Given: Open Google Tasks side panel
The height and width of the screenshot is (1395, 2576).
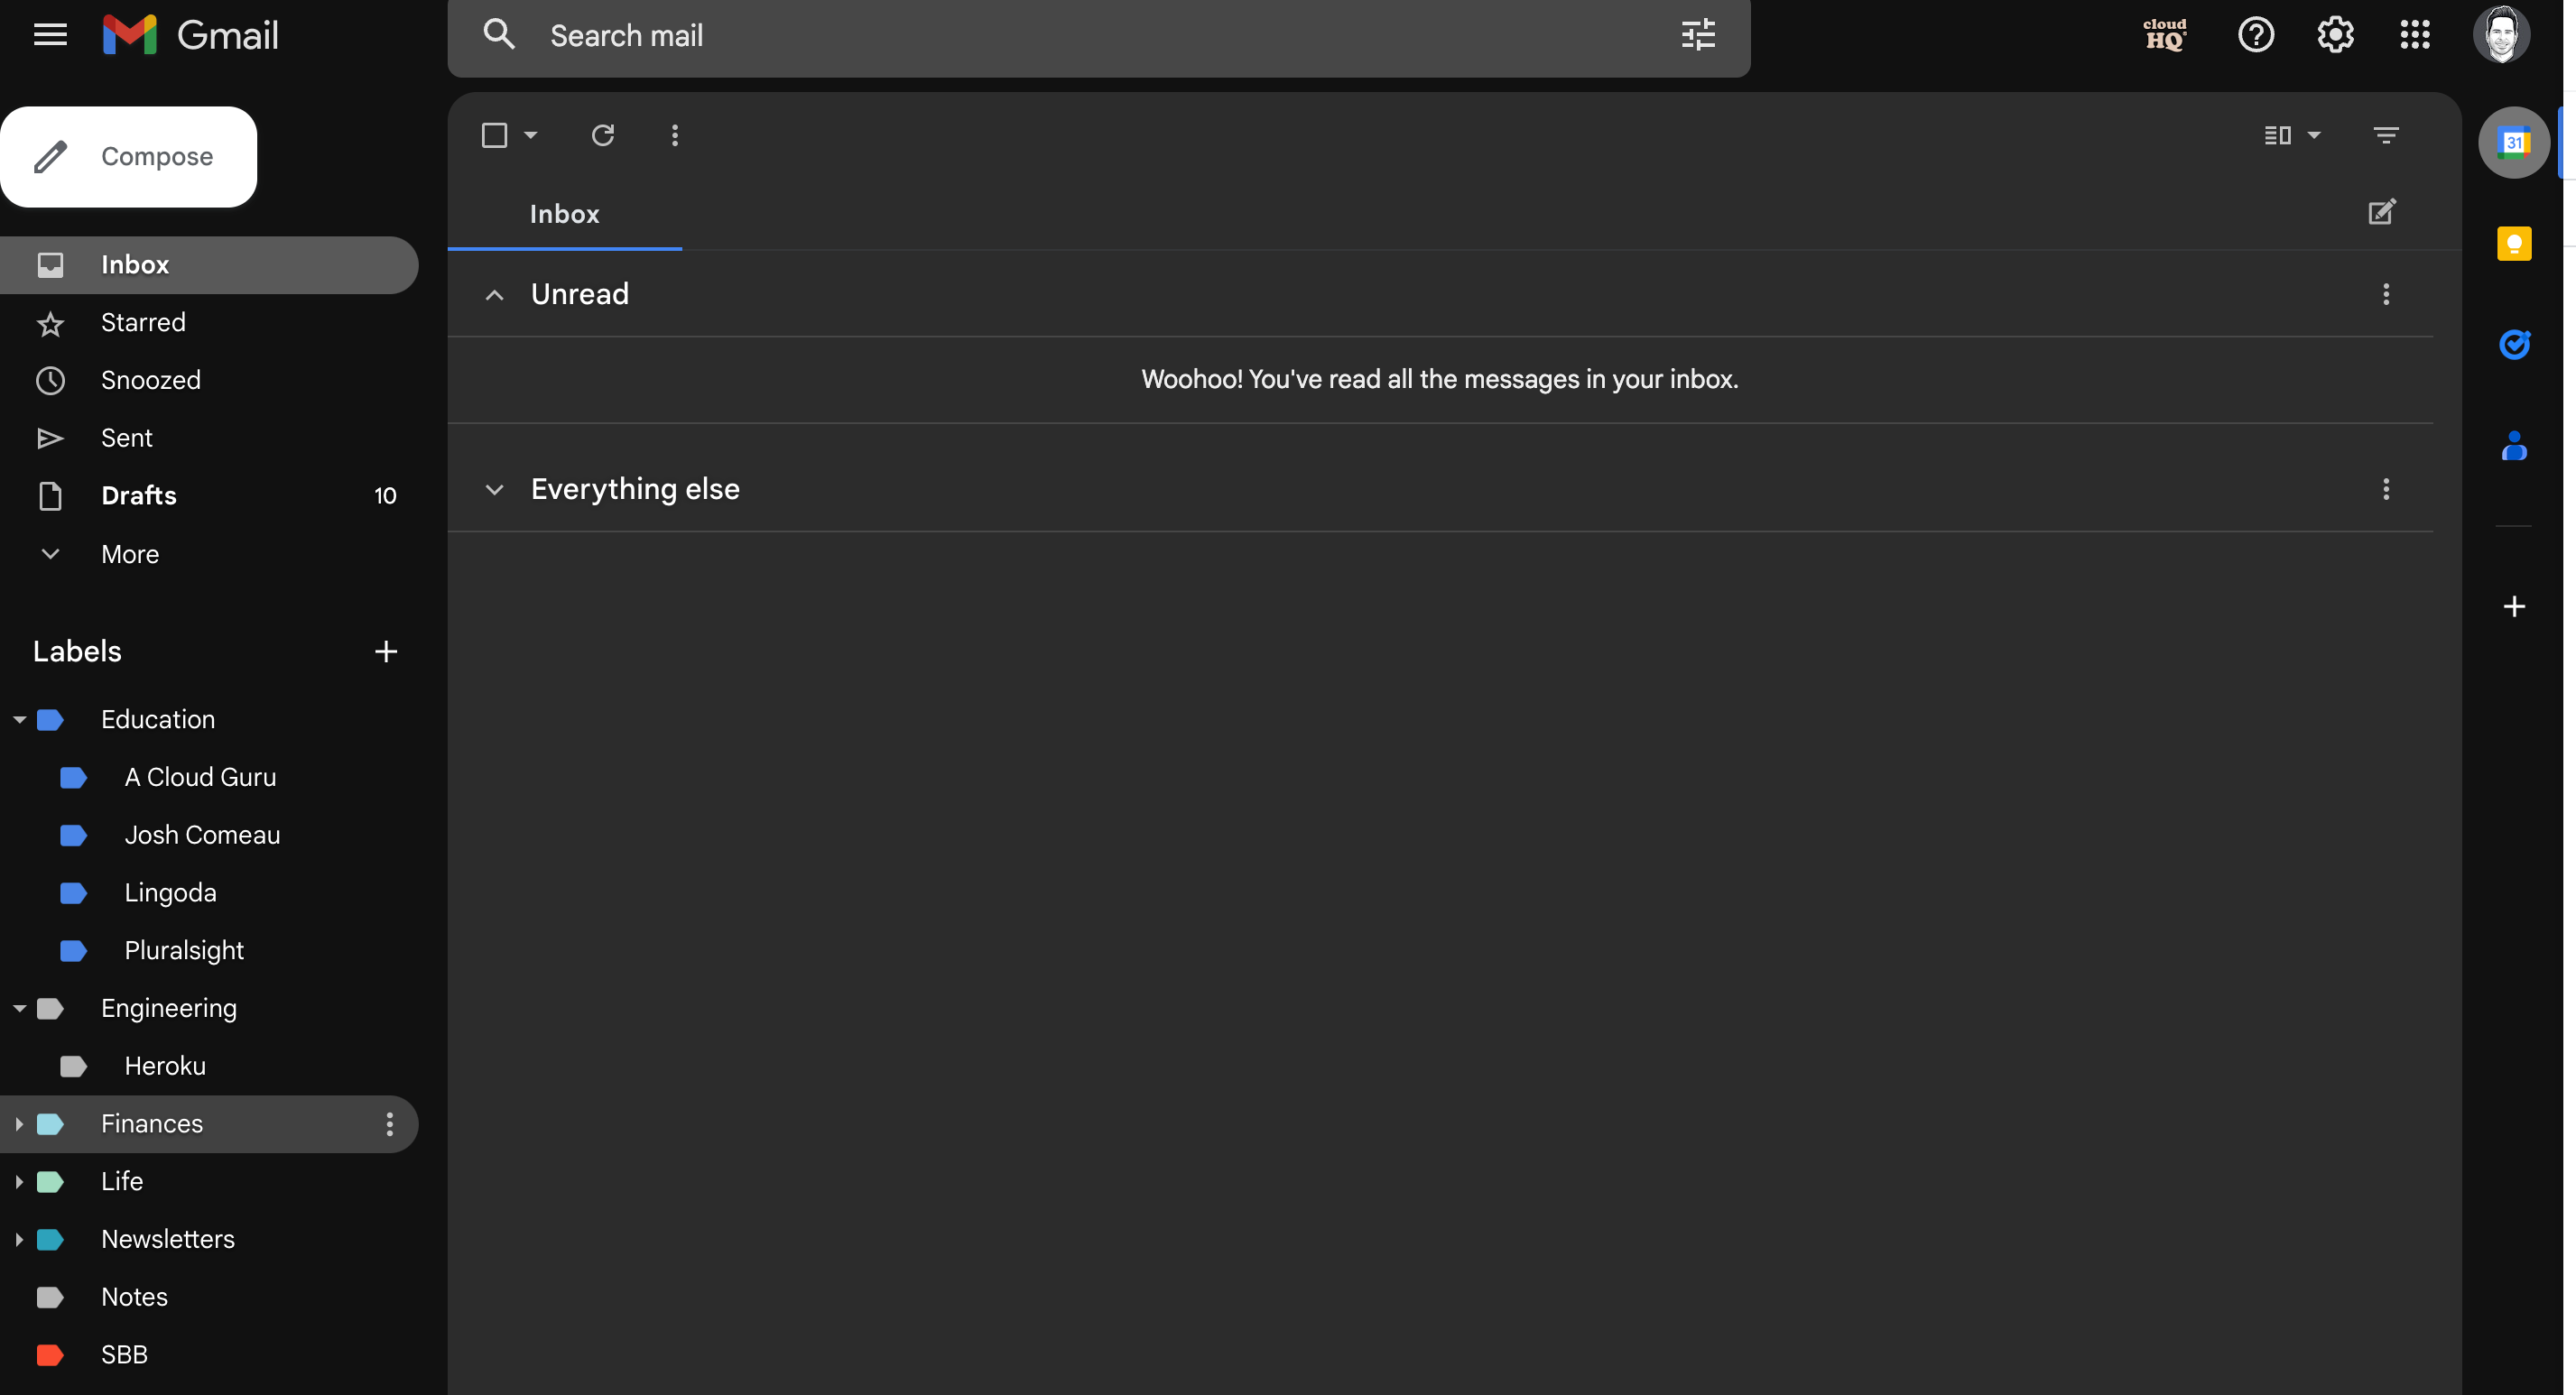Looking at the screenshot, I should click(x=2513, y=344).
